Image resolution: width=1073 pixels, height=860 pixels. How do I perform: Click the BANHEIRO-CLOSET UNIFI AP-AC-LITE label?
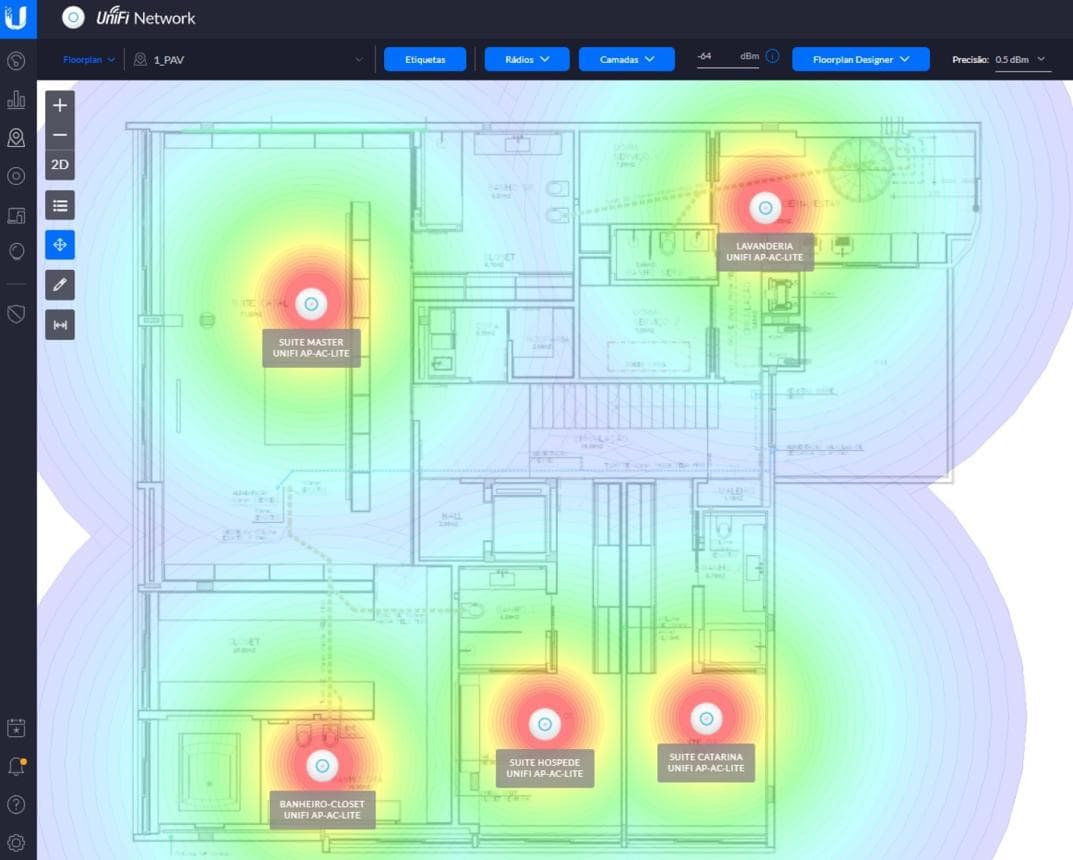pyautogui.click(x=322, y=810)
